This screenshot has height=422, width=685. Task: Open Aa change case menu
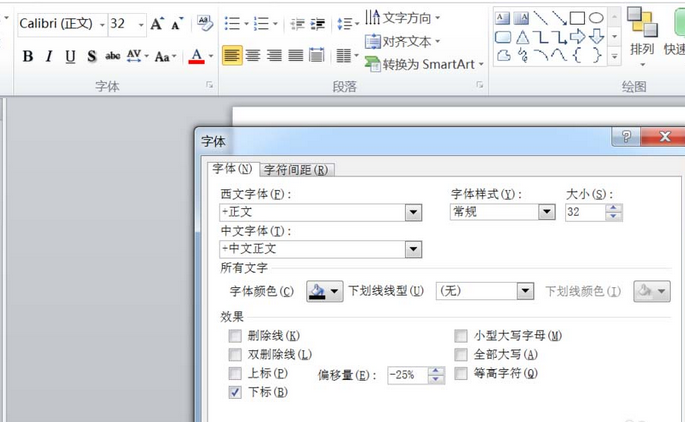165,56
